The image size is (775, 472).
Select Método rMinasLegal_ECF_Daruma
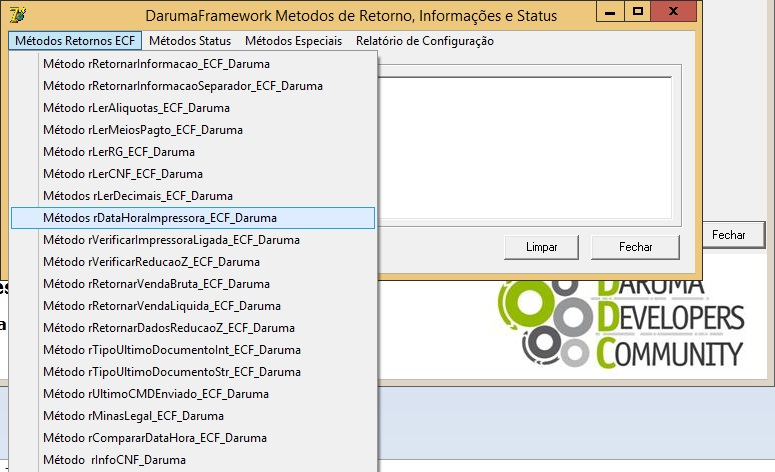(193, 416)
